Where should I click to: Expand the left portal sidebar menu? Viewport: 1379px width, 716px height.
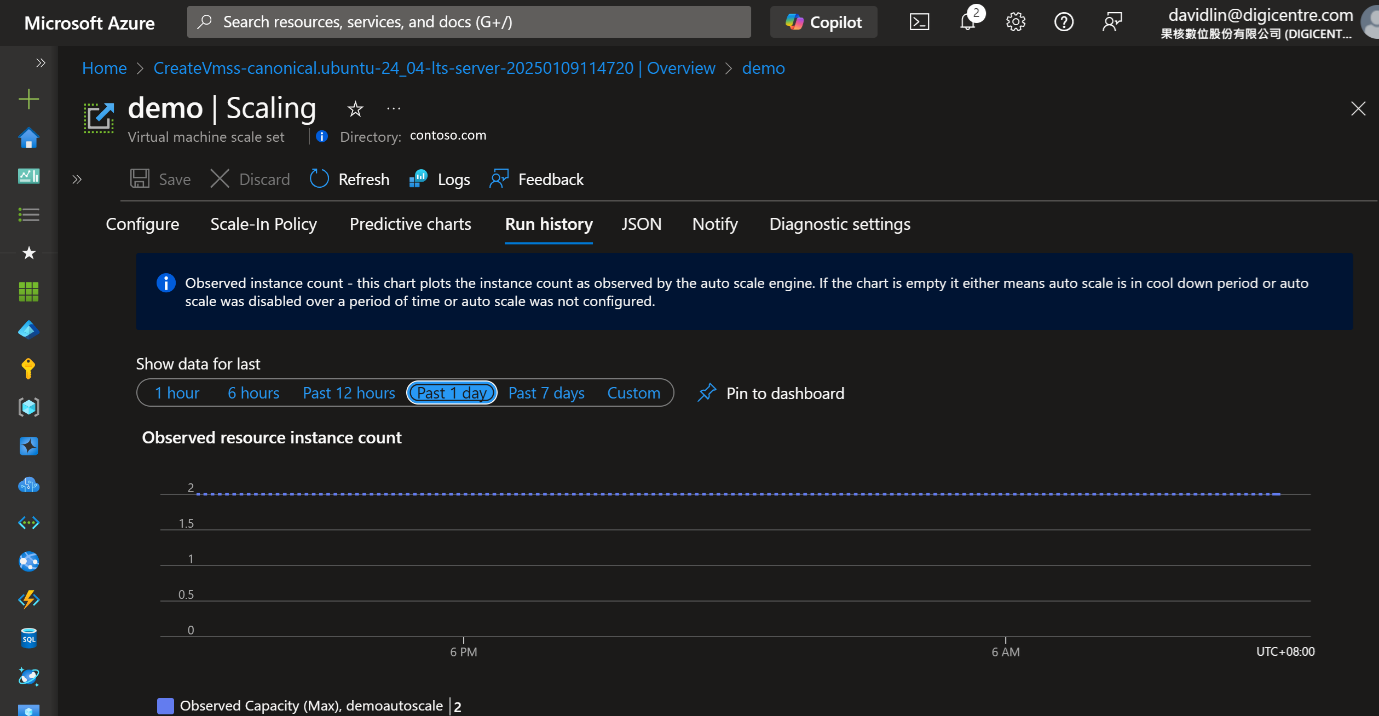click(41, 63)
